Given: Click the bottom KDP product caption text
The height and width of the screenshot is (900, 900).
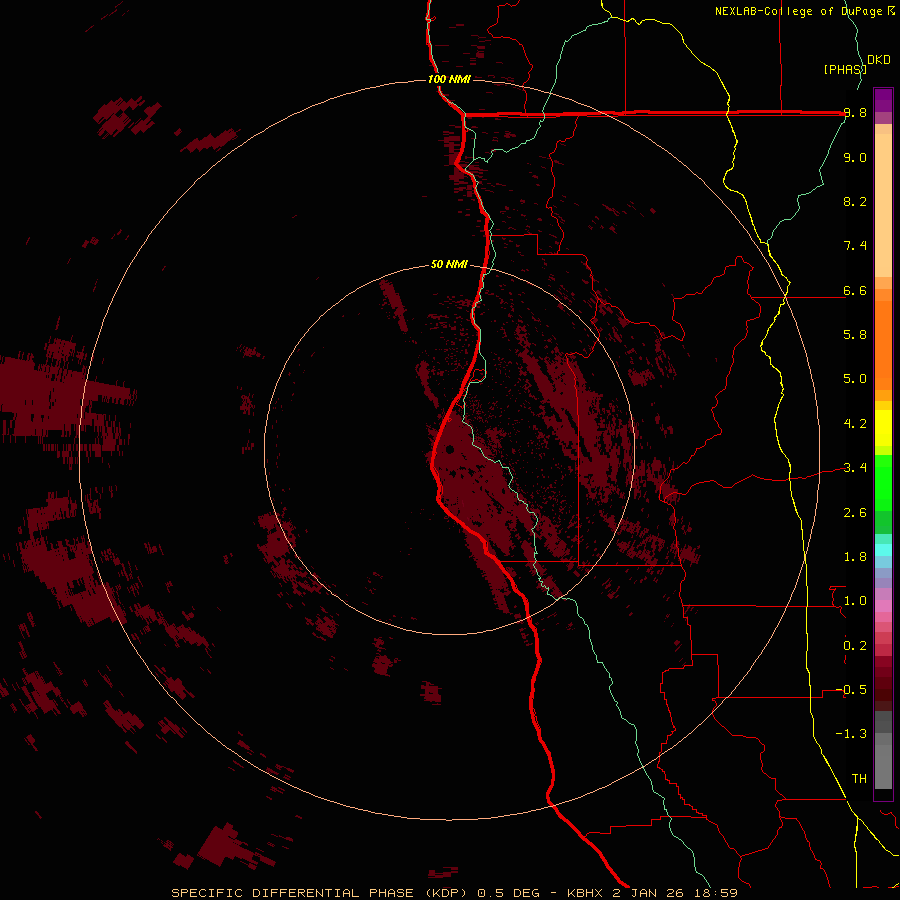Looking at the screenshot, I should coord(454,893).
